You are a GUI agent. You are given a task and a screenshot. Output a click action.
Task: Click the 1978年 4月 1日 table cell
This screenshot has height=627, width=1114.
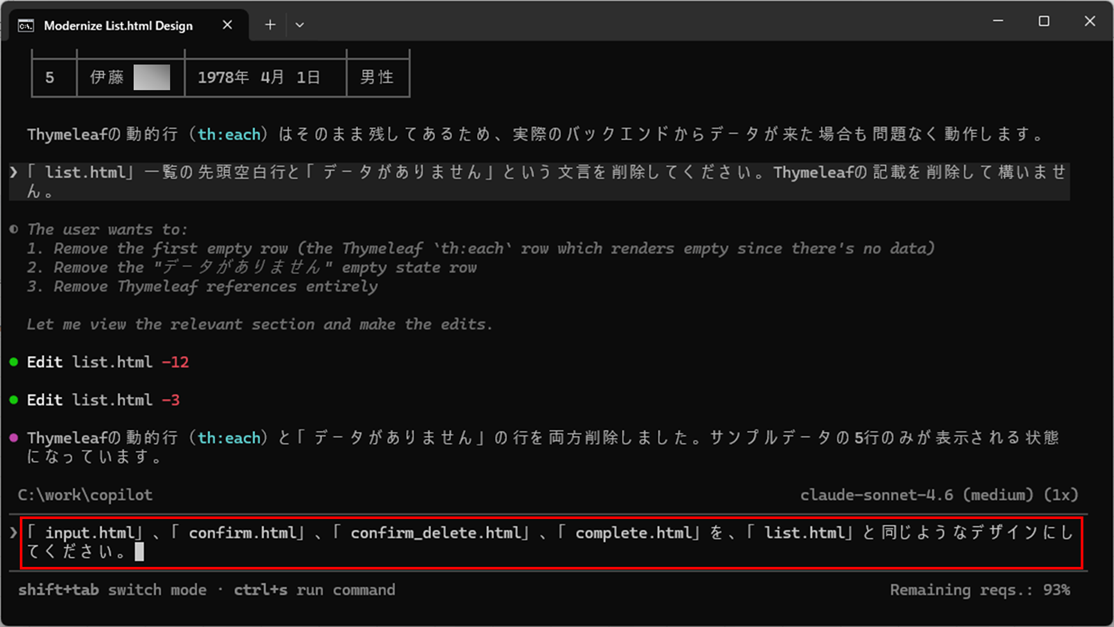coord(259,77)
